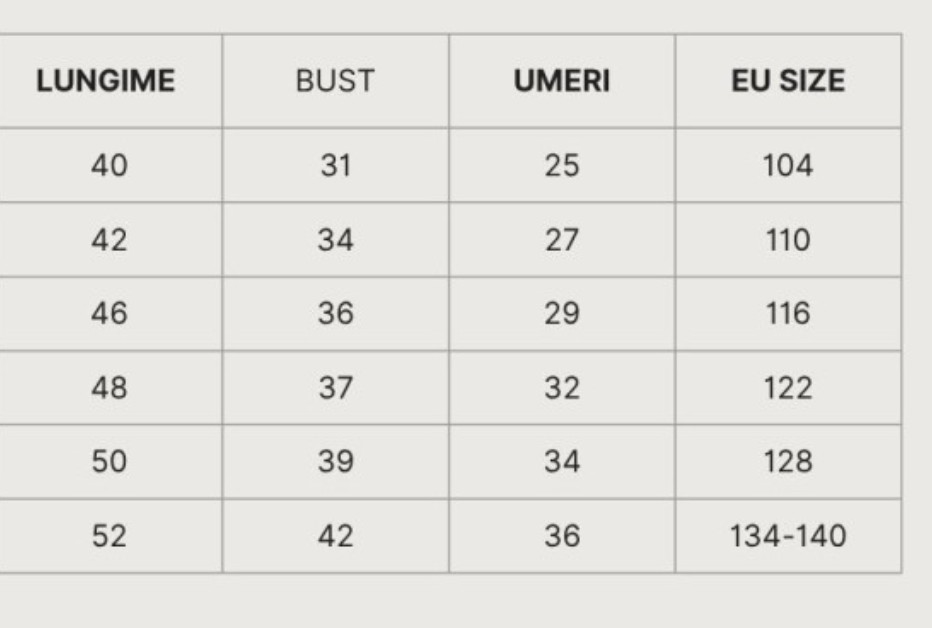Image resolution: width=932 pixels, height=628 pixels.
Task: Select the EU SIZE column header
Action: click(788, 81)
